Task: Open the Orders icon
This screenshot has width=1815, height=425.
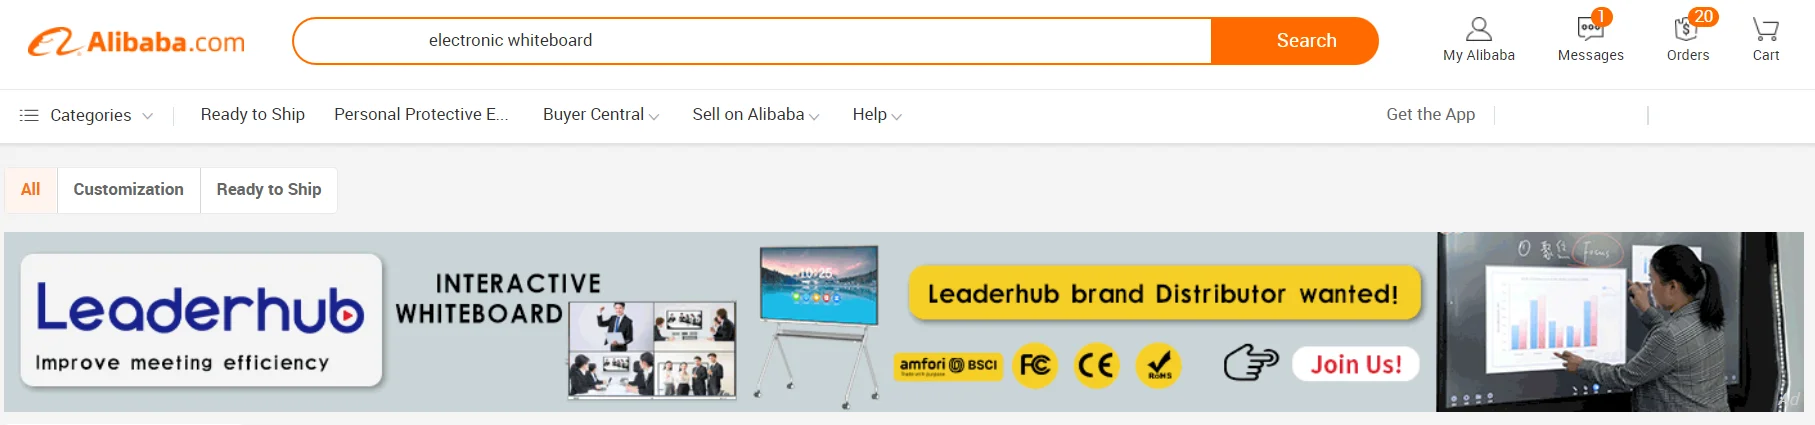Action: point(1687,29)
